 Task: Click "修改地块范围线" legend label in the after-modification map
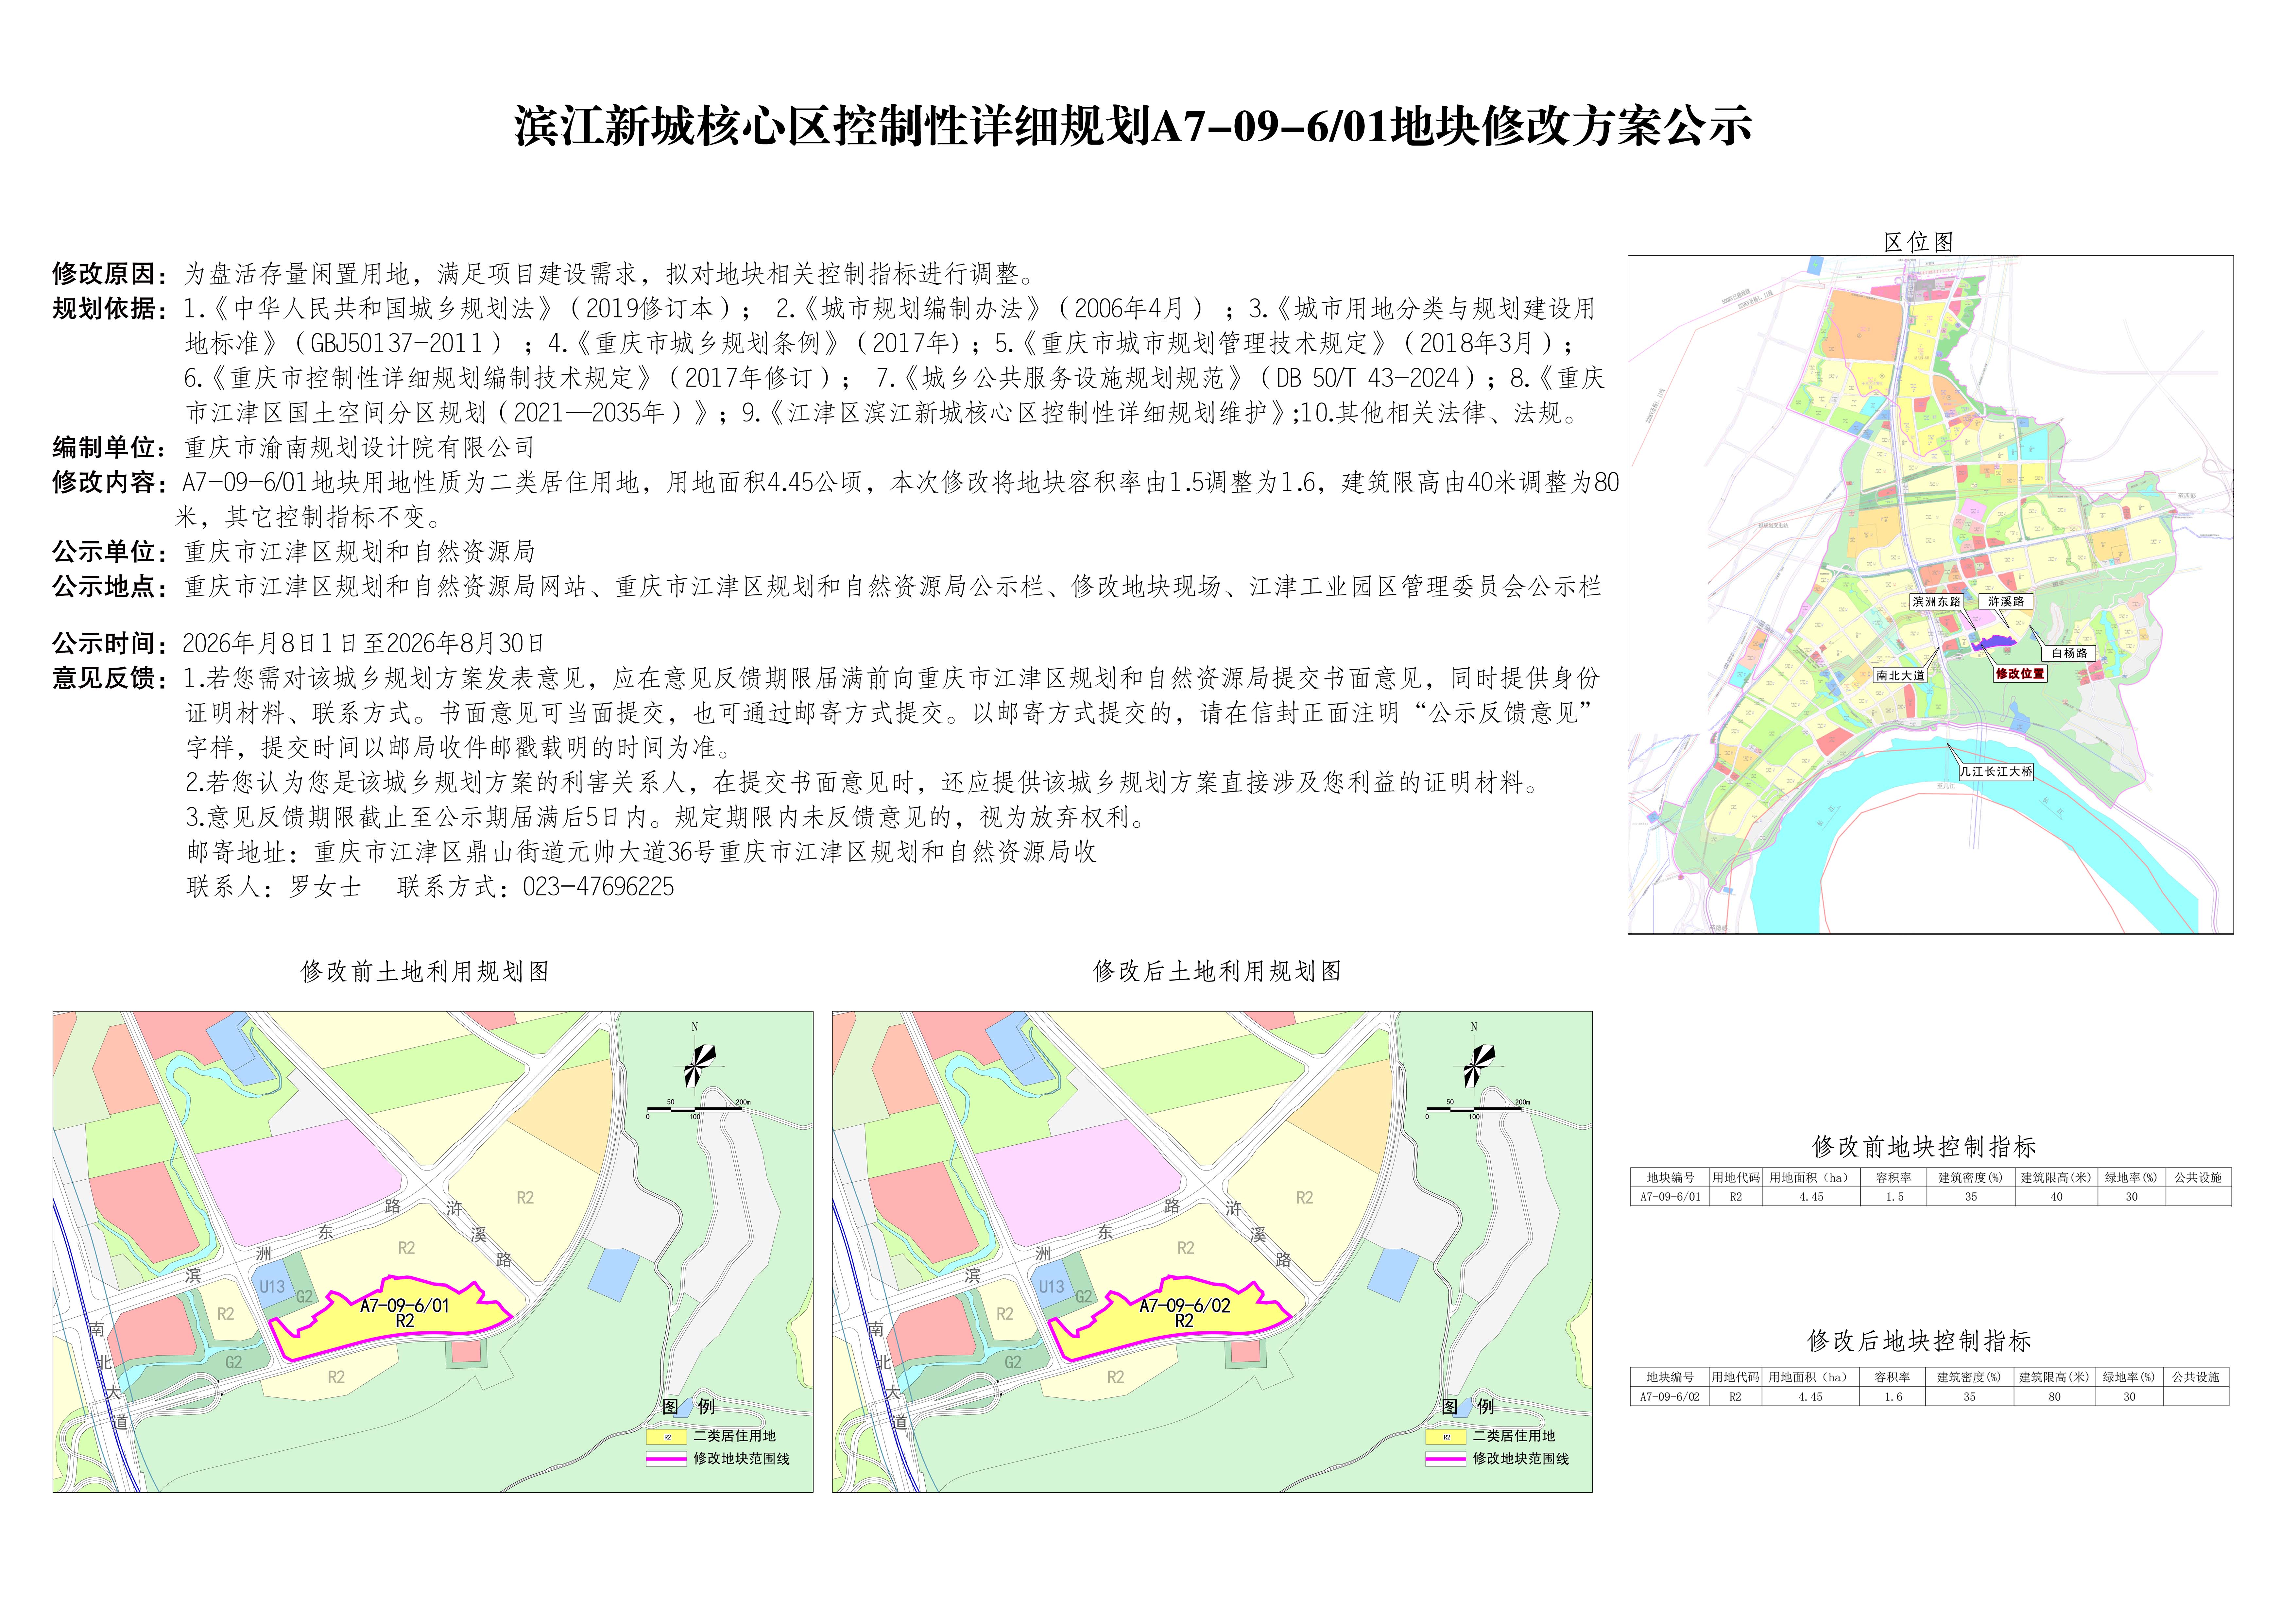1521,1459
